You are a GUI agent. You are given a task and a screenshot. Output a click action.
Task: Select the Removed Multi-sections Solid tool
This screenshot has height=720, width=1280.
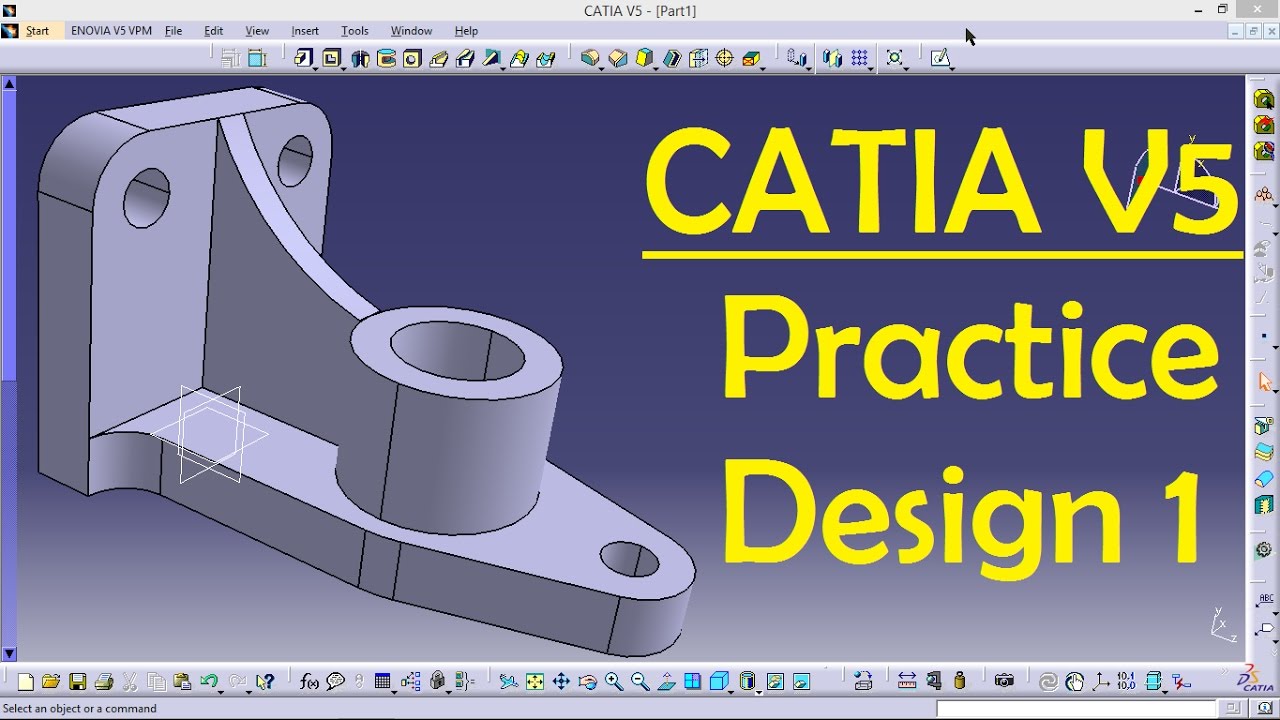coord(545,58)
